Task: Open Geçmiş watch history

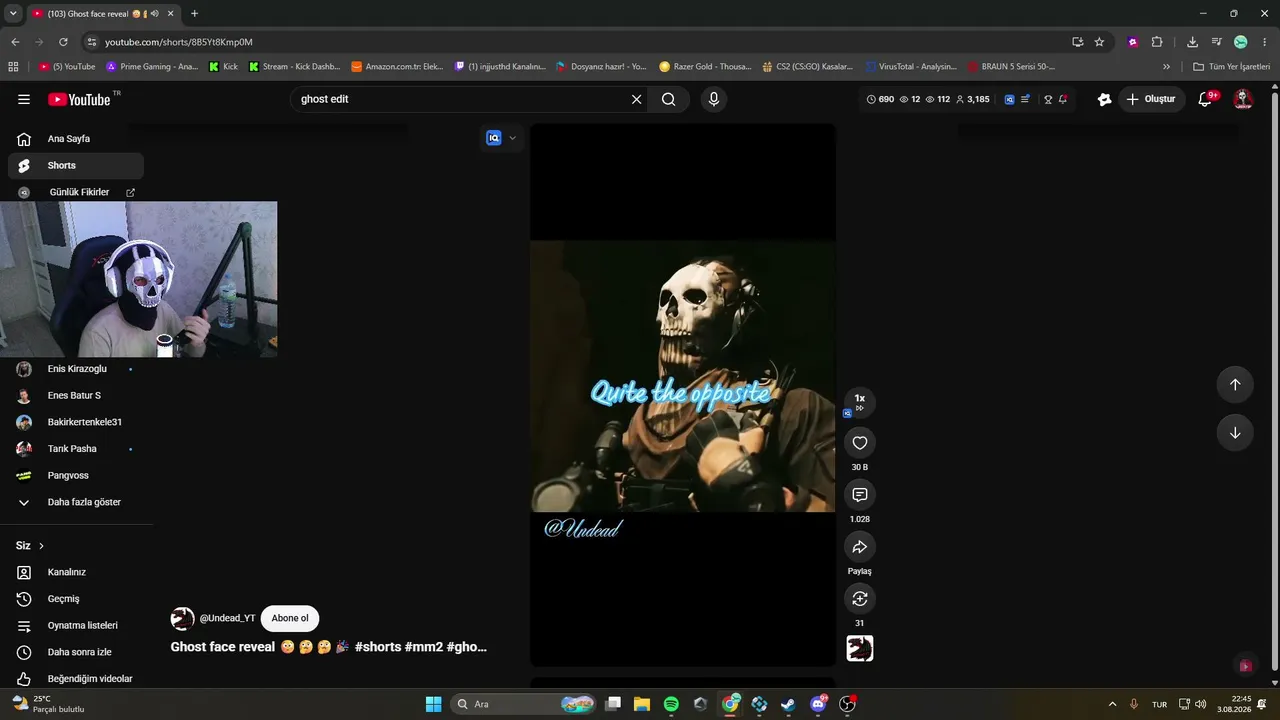Action: (x=76, y=599)
